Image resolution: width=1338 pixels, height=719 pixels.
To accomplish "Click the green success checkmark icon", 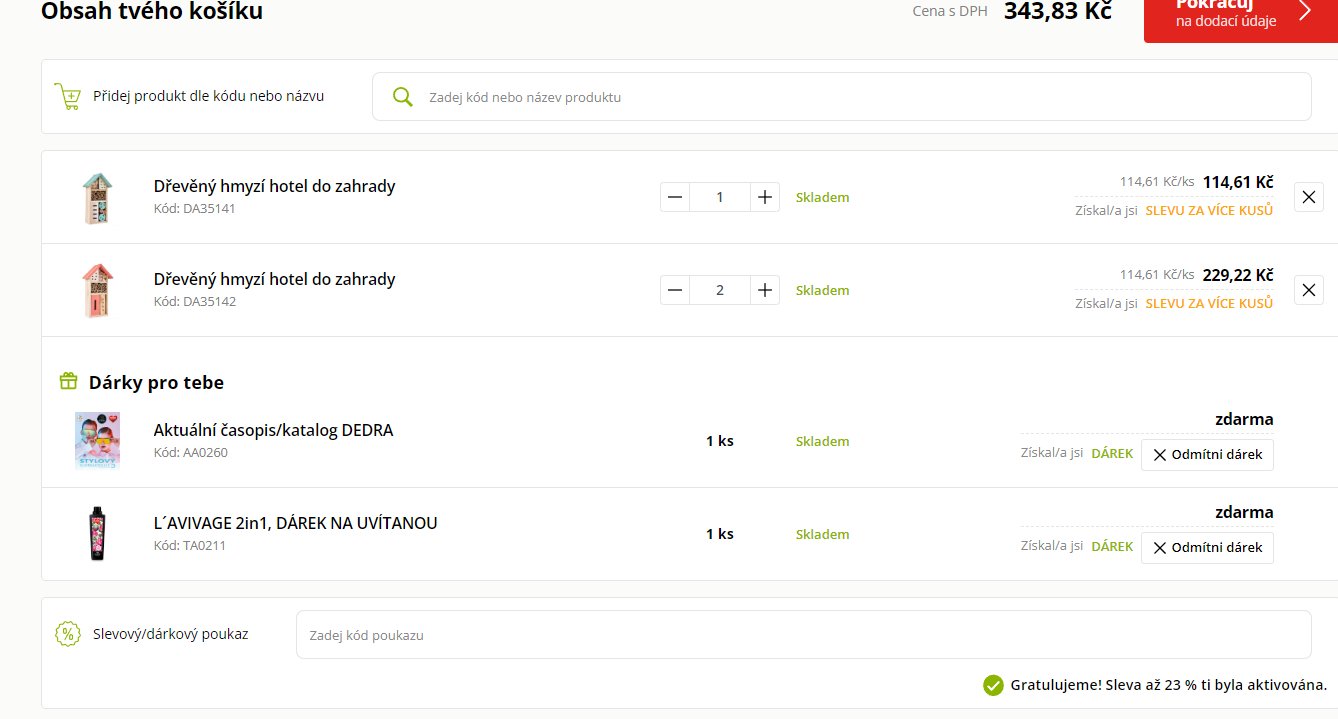I will pos(993,685).
